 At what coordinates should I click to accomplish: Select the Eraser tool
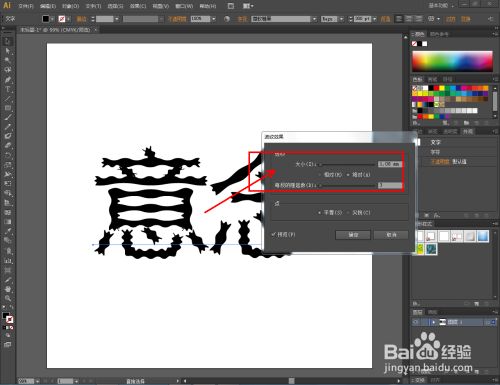tap(8, 145)
